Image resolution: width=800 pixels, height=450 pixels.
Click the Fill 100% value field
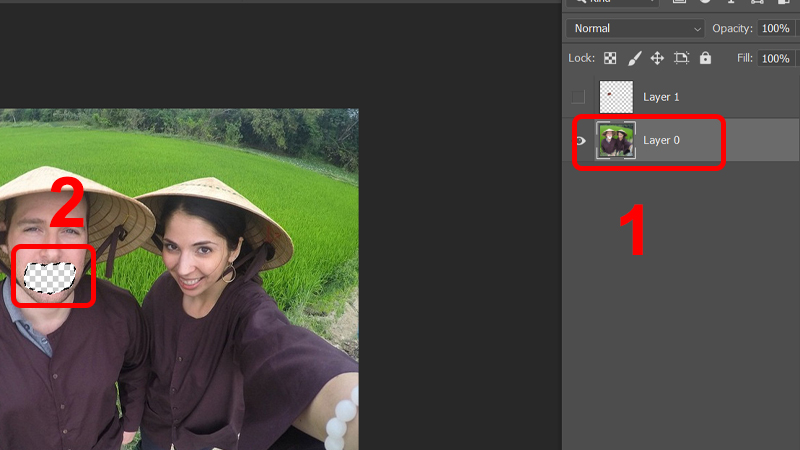(x=778, y=58)
